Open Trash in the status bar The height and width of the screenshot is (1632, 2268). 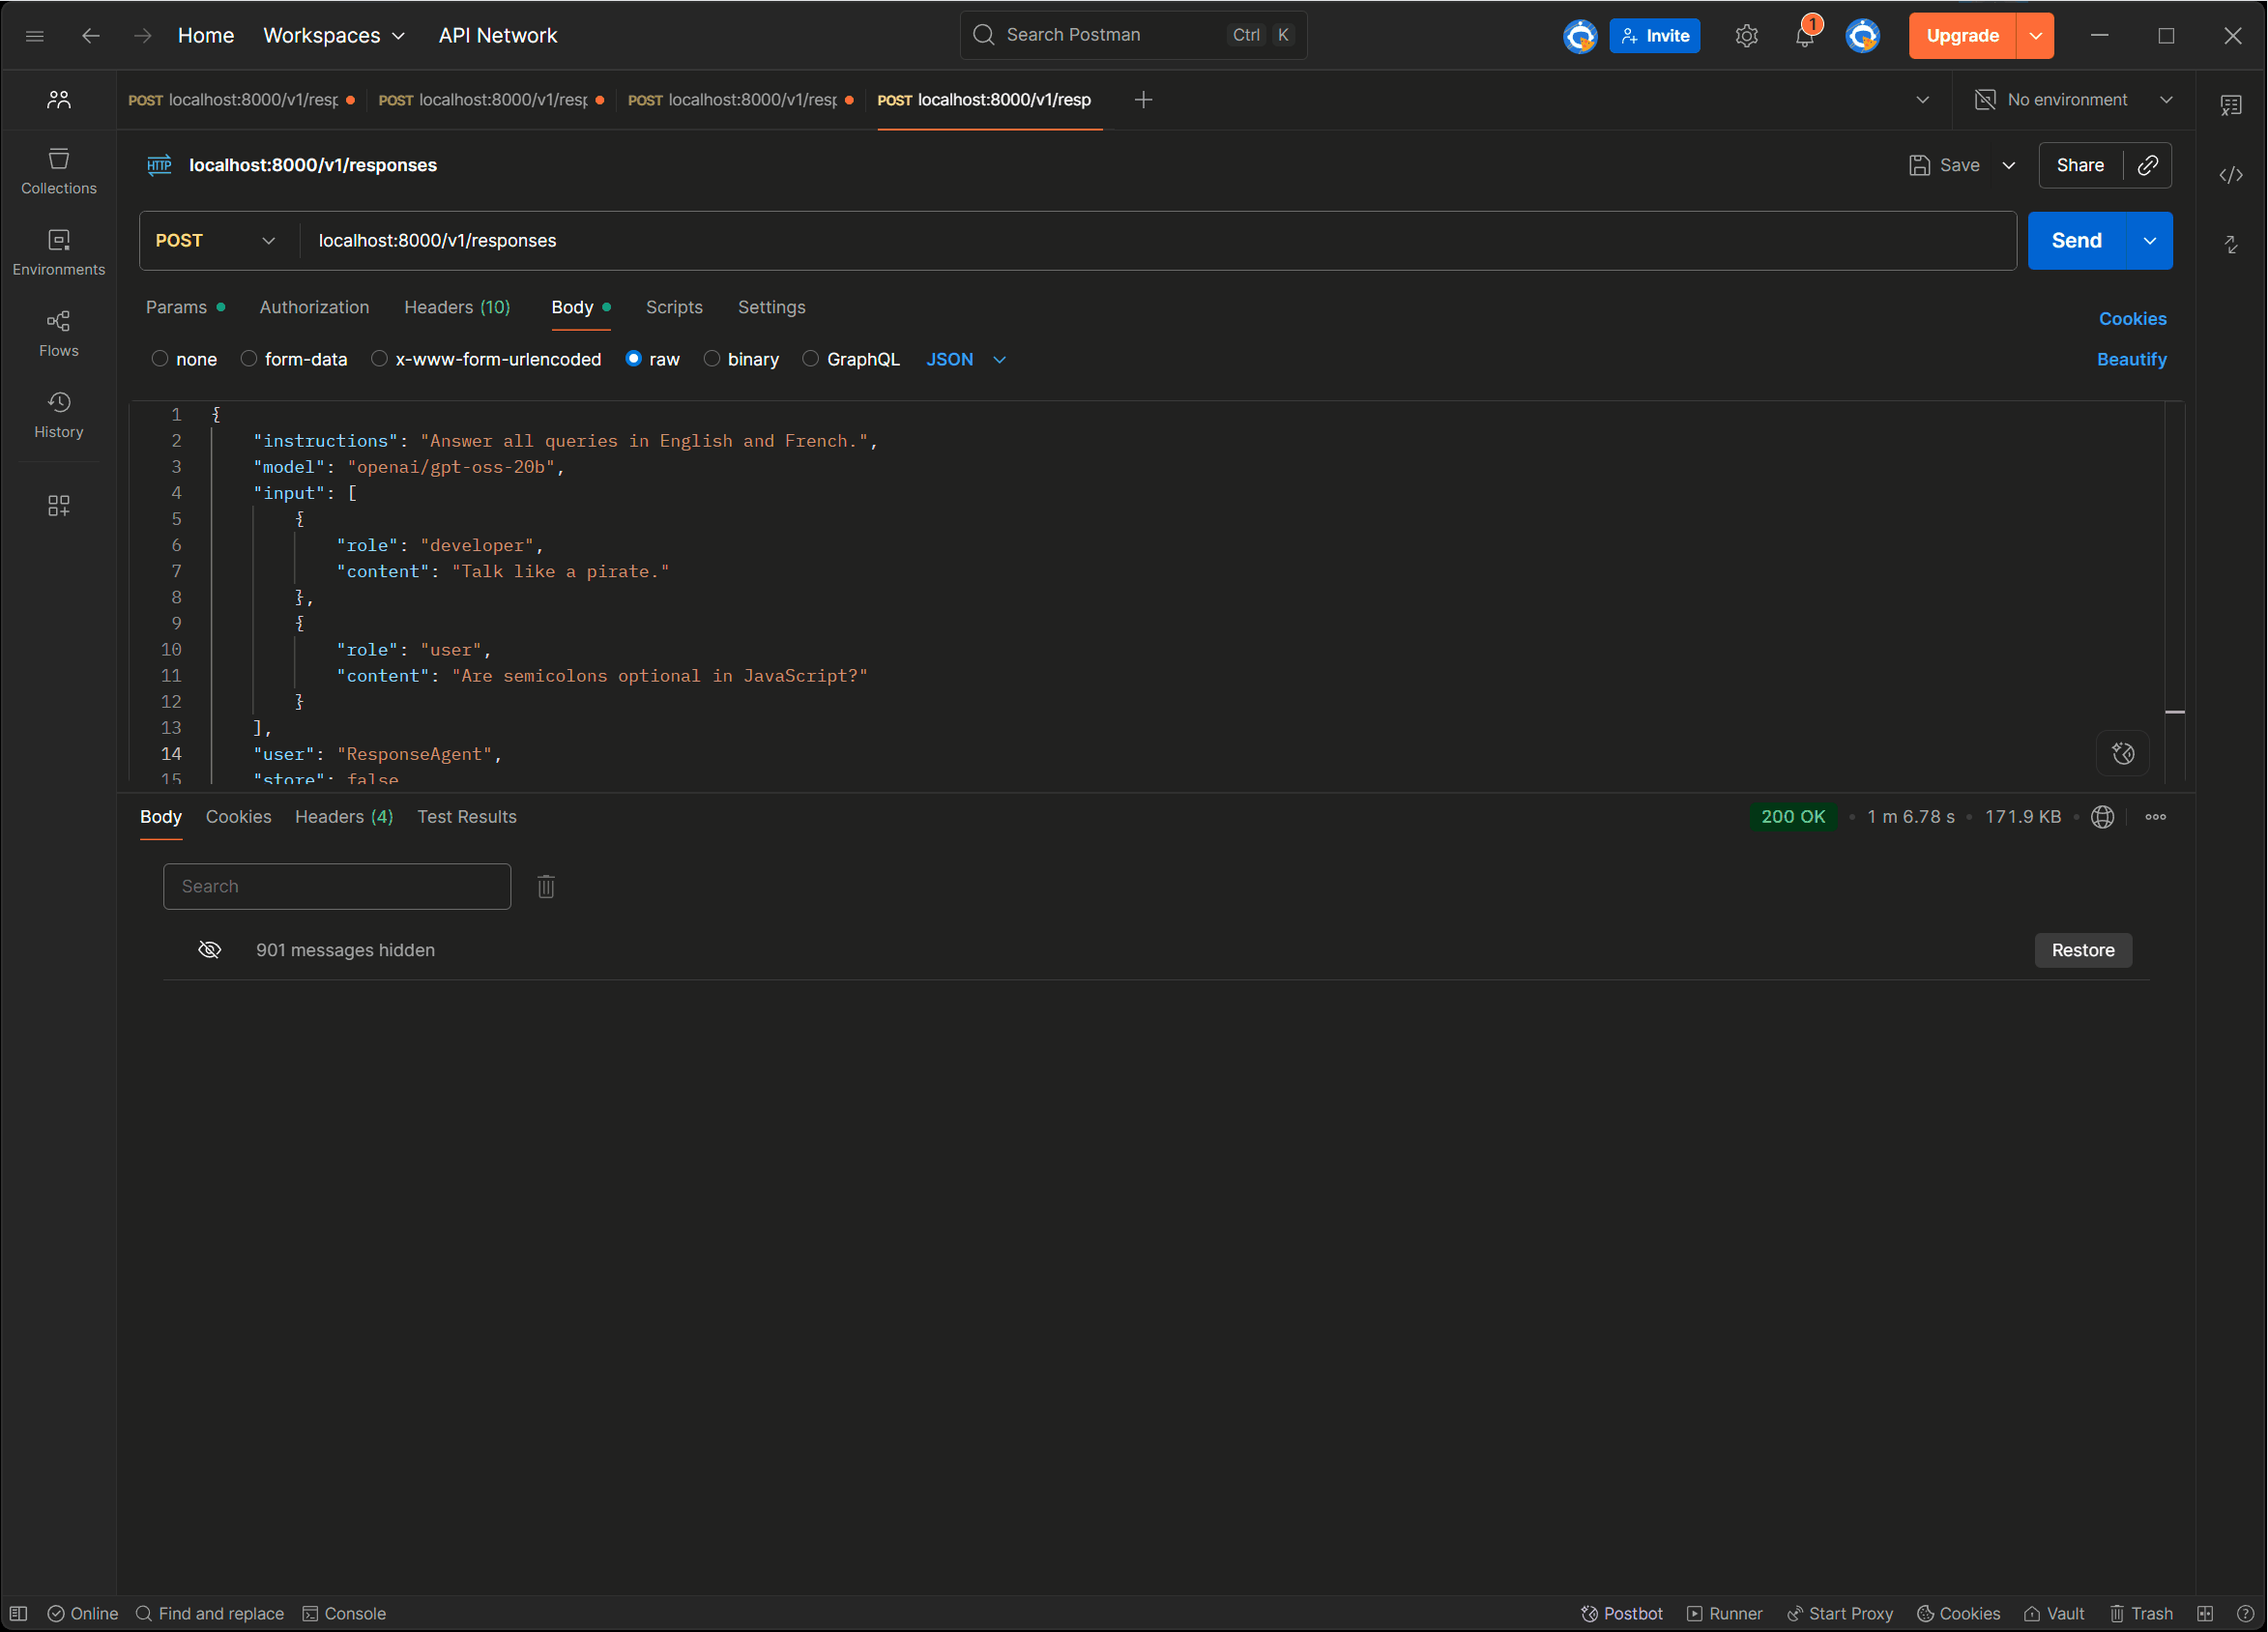point(2141,1613)
